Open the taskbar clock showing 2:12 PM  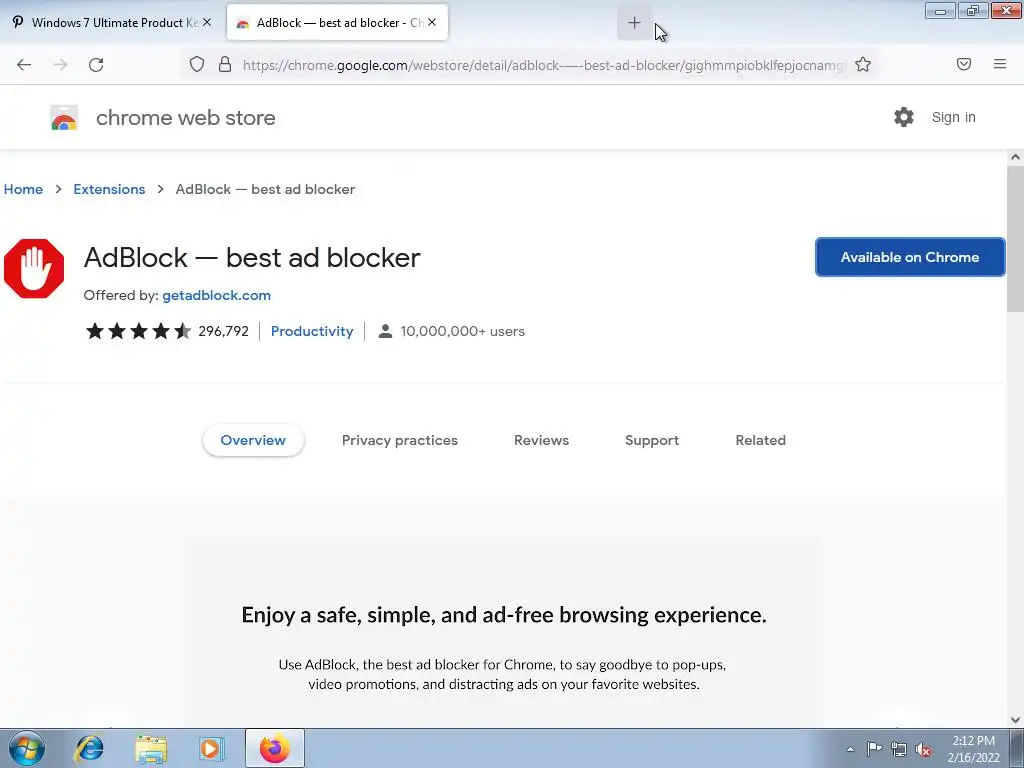tap(973, 748)
